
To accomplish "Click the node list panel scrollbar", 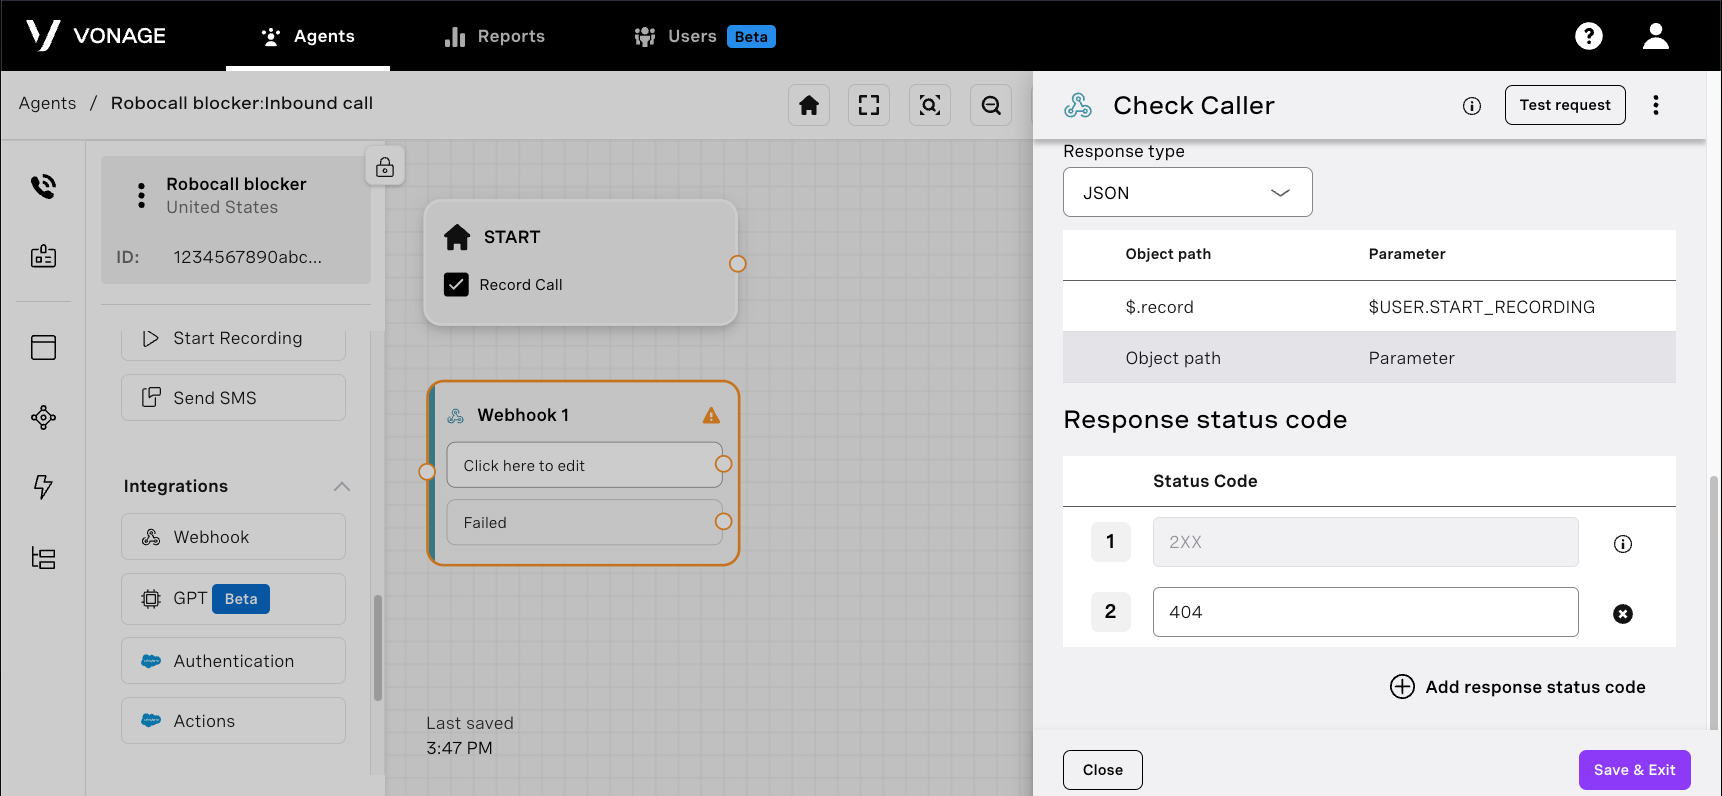I will [x=377, y=648].
